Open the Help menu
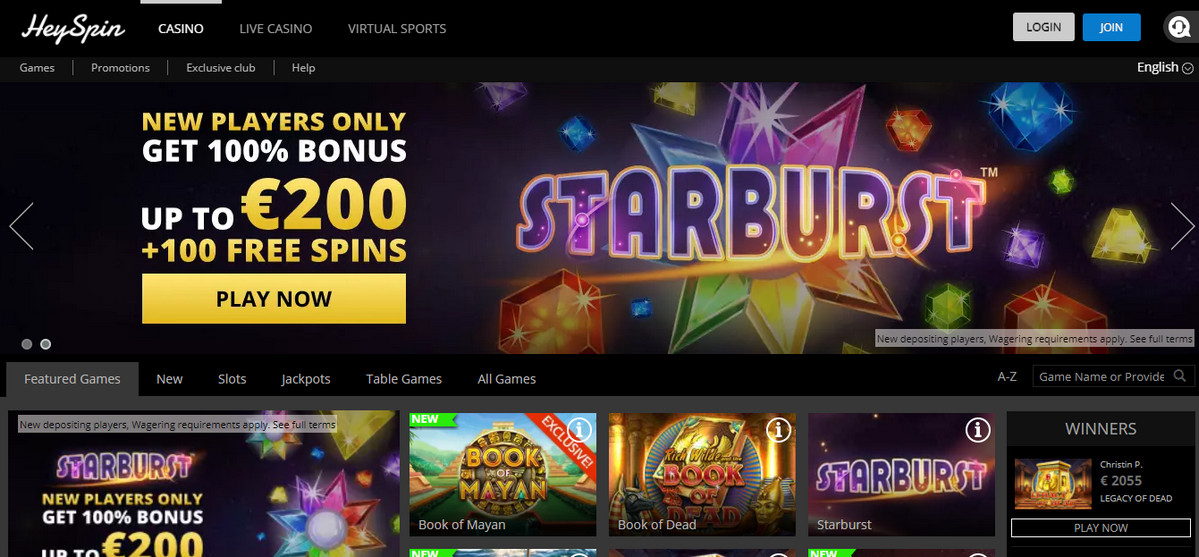Viewport: 1199px width, 557px height. coord(303,67)
